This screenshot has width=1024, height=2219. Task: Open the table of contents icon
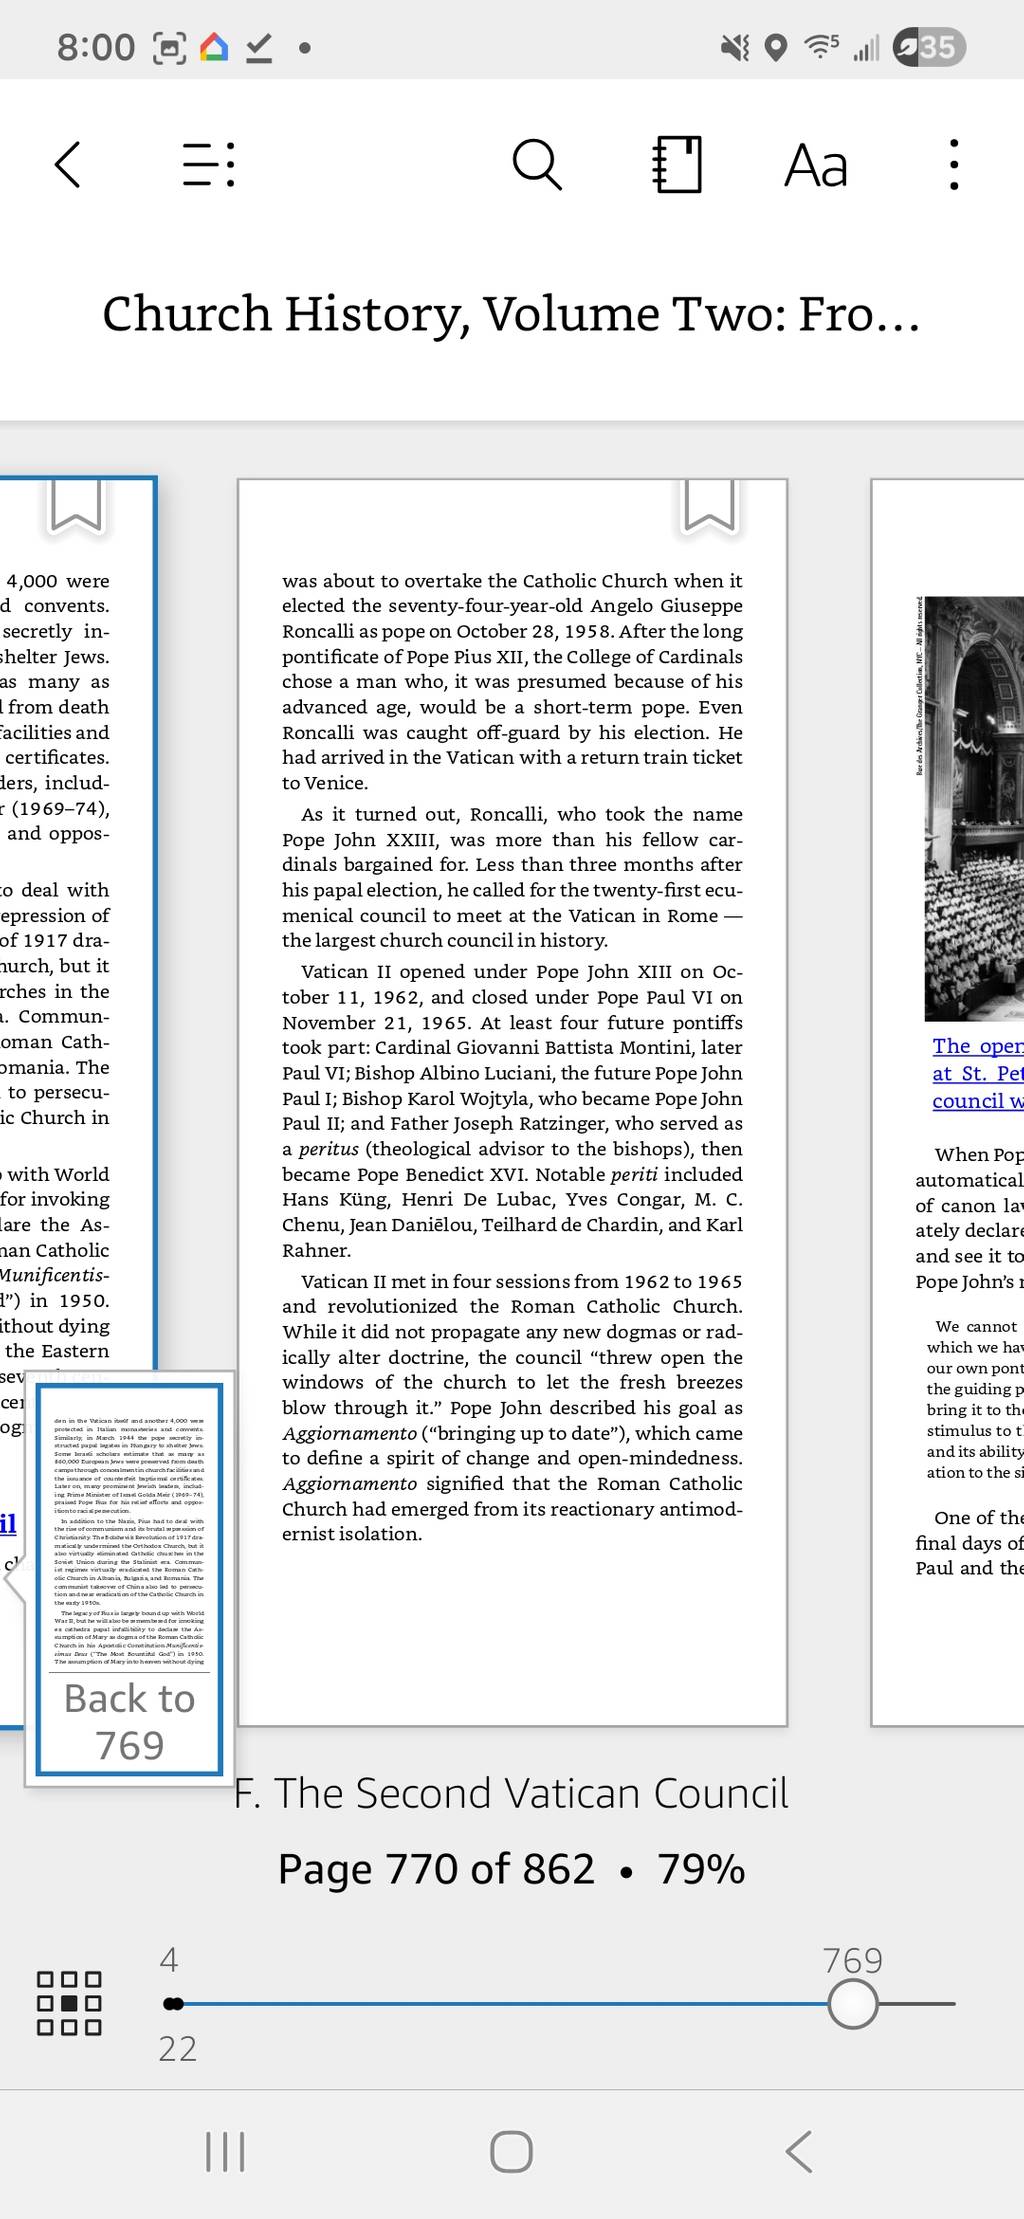209,164
